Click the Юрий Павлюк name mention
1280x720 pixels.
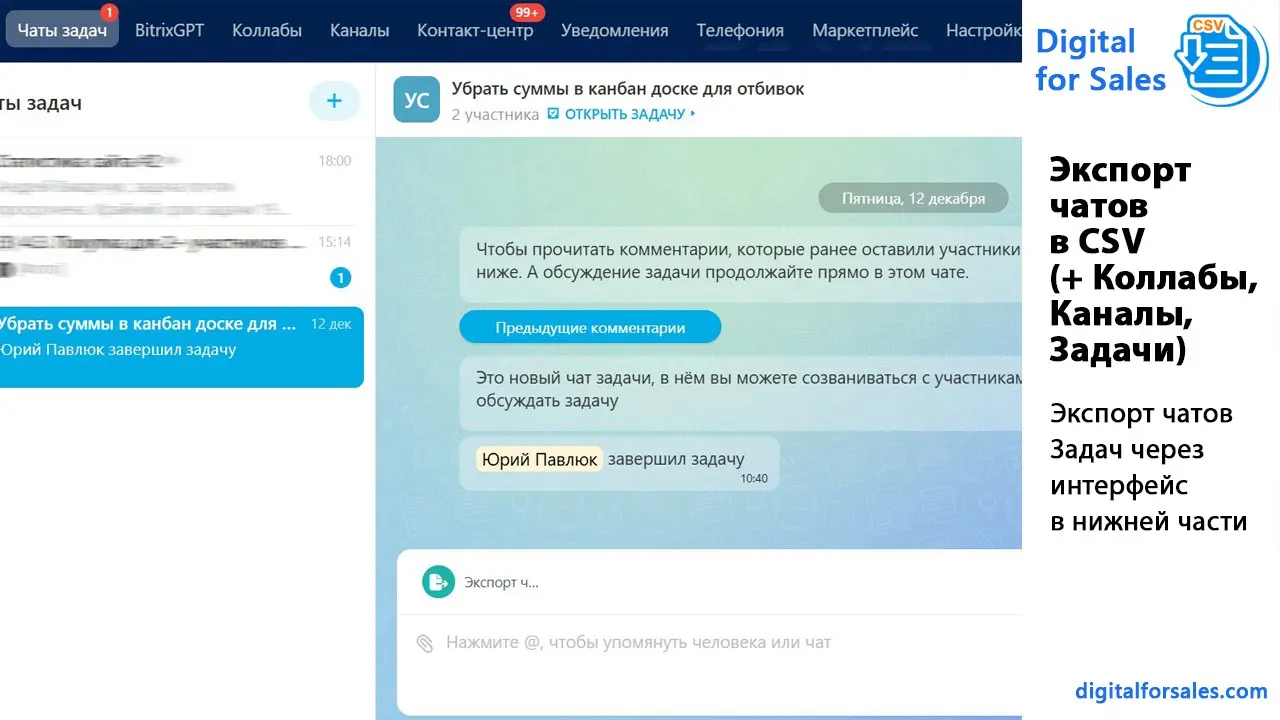[x=539, y=459]
